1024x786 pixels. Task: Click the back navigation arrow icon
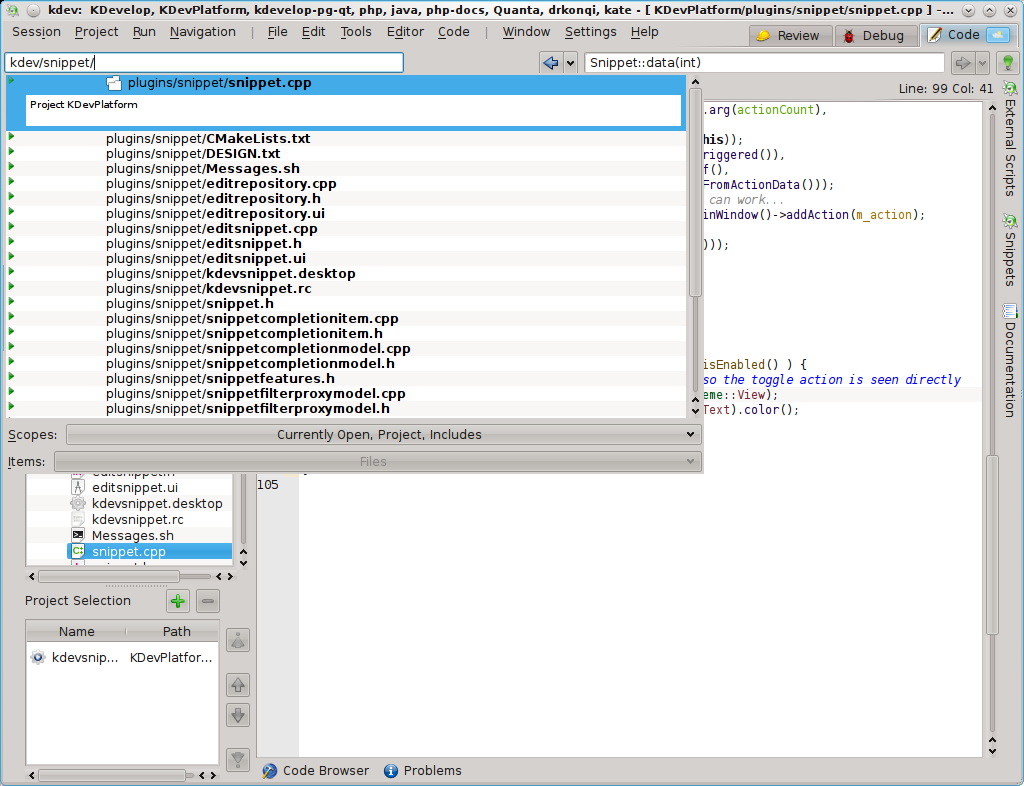551,63
